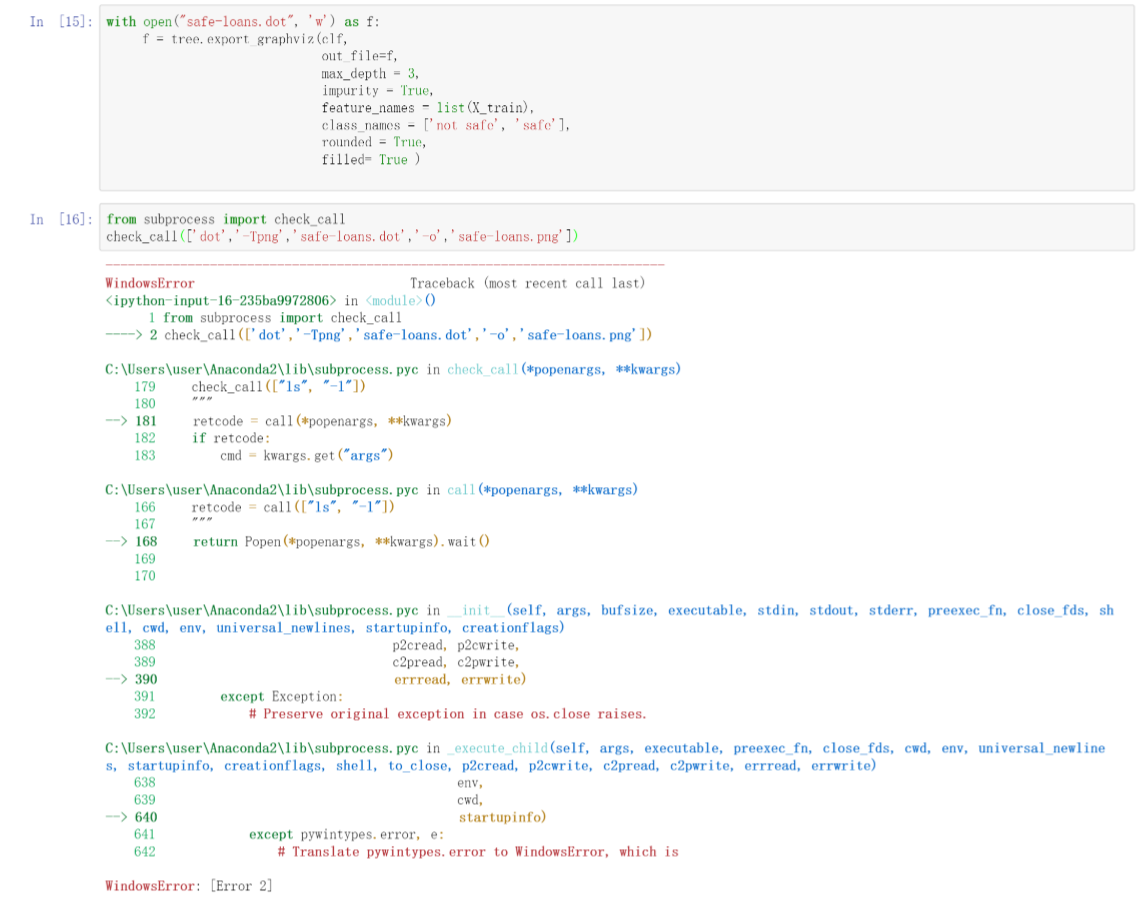Click 'Preserve original exception' comment on line 392
Viewport: 1145px width, 922px height.
click(447, 714)
